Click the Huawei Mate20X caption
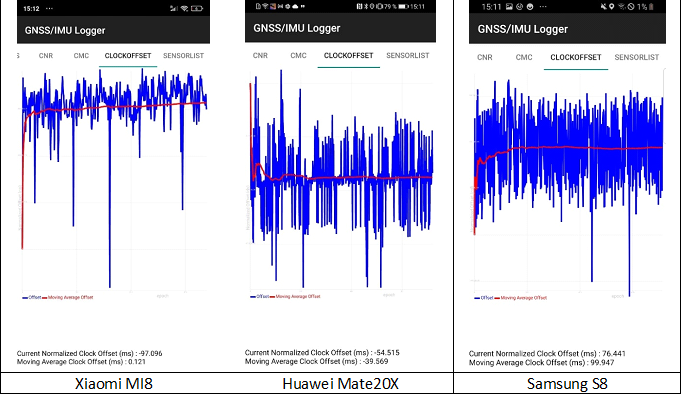This screenshot has width=688, height=404. [340, 384]
